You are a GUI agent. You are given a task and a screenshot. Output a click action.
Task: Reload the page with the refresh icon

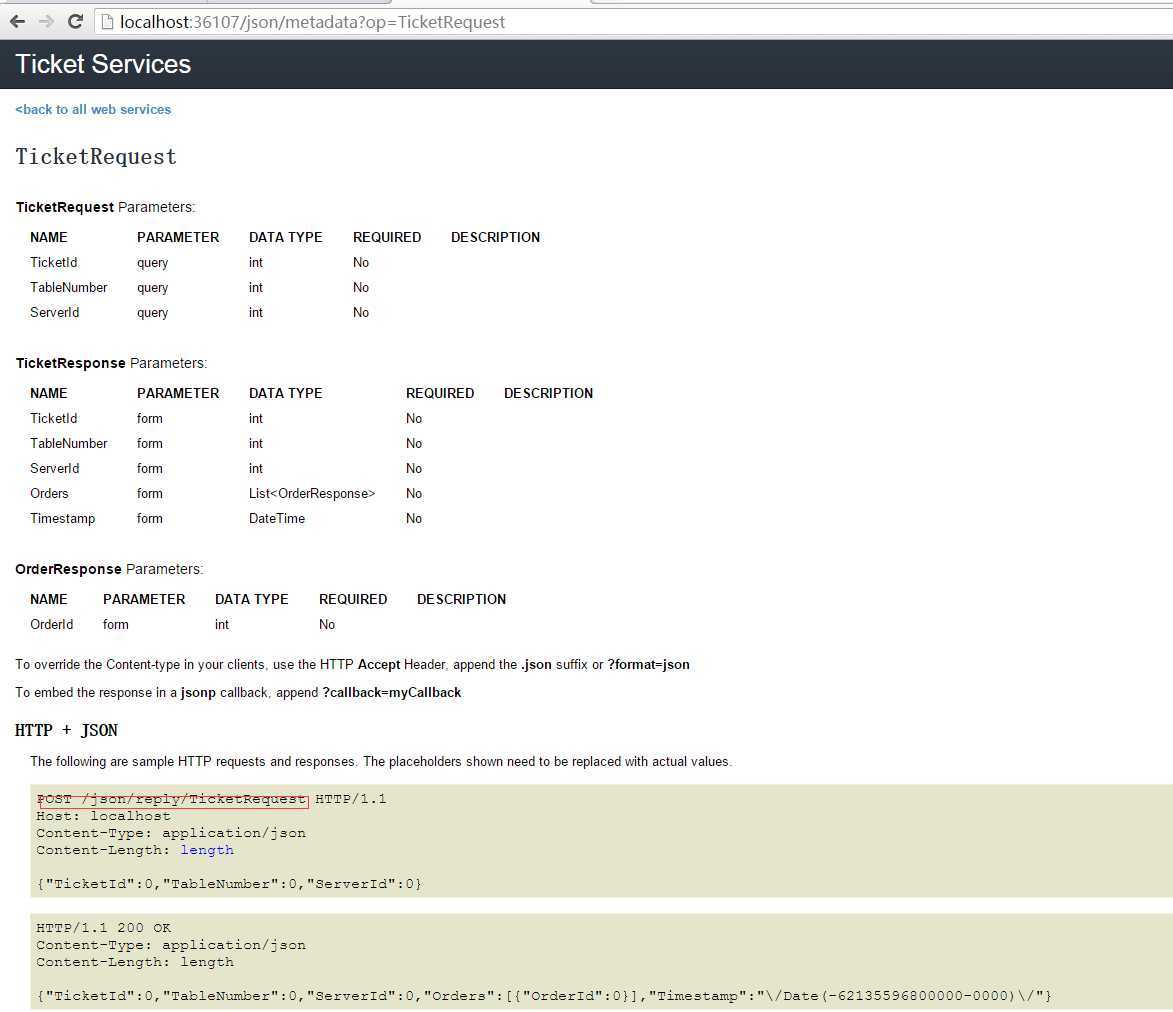click(x=75, y=22)
